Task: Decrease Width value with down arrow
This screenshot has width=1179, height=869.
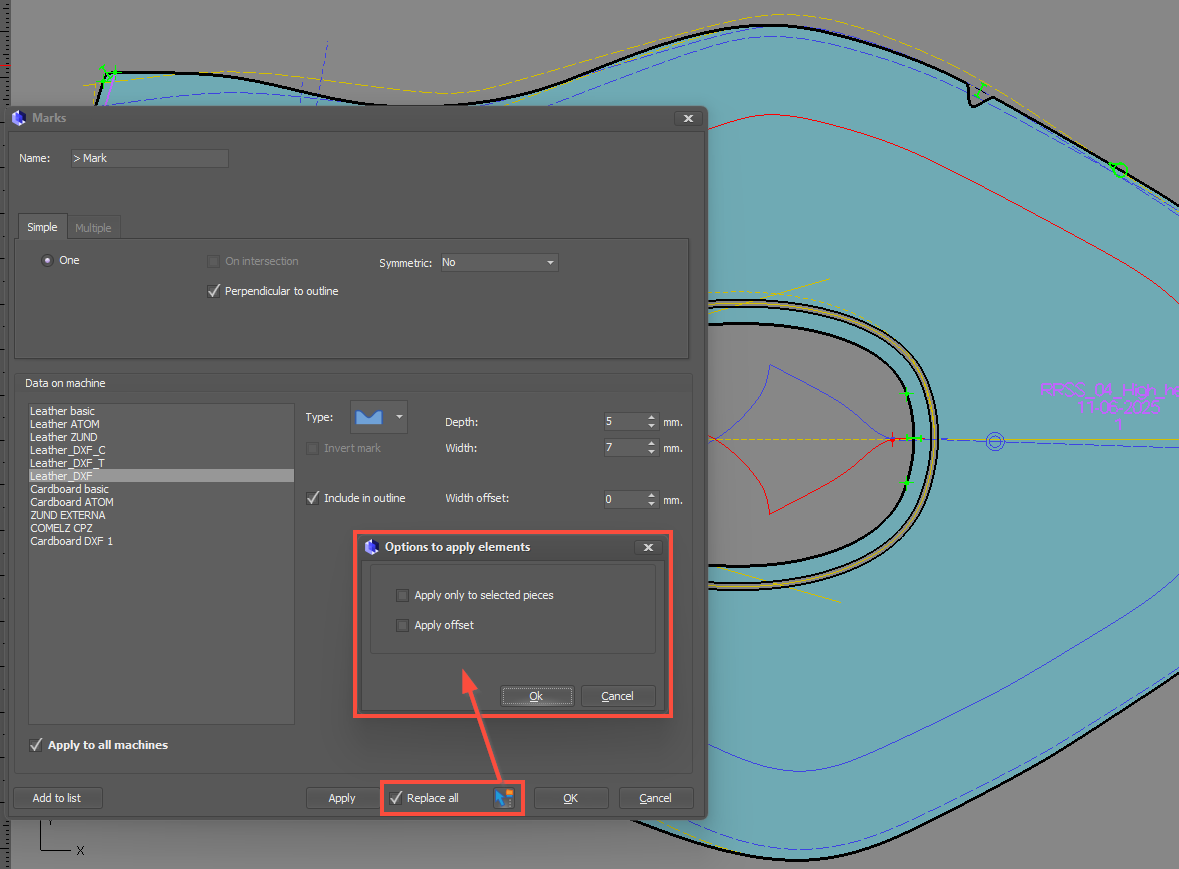Action: click(652, 453)
